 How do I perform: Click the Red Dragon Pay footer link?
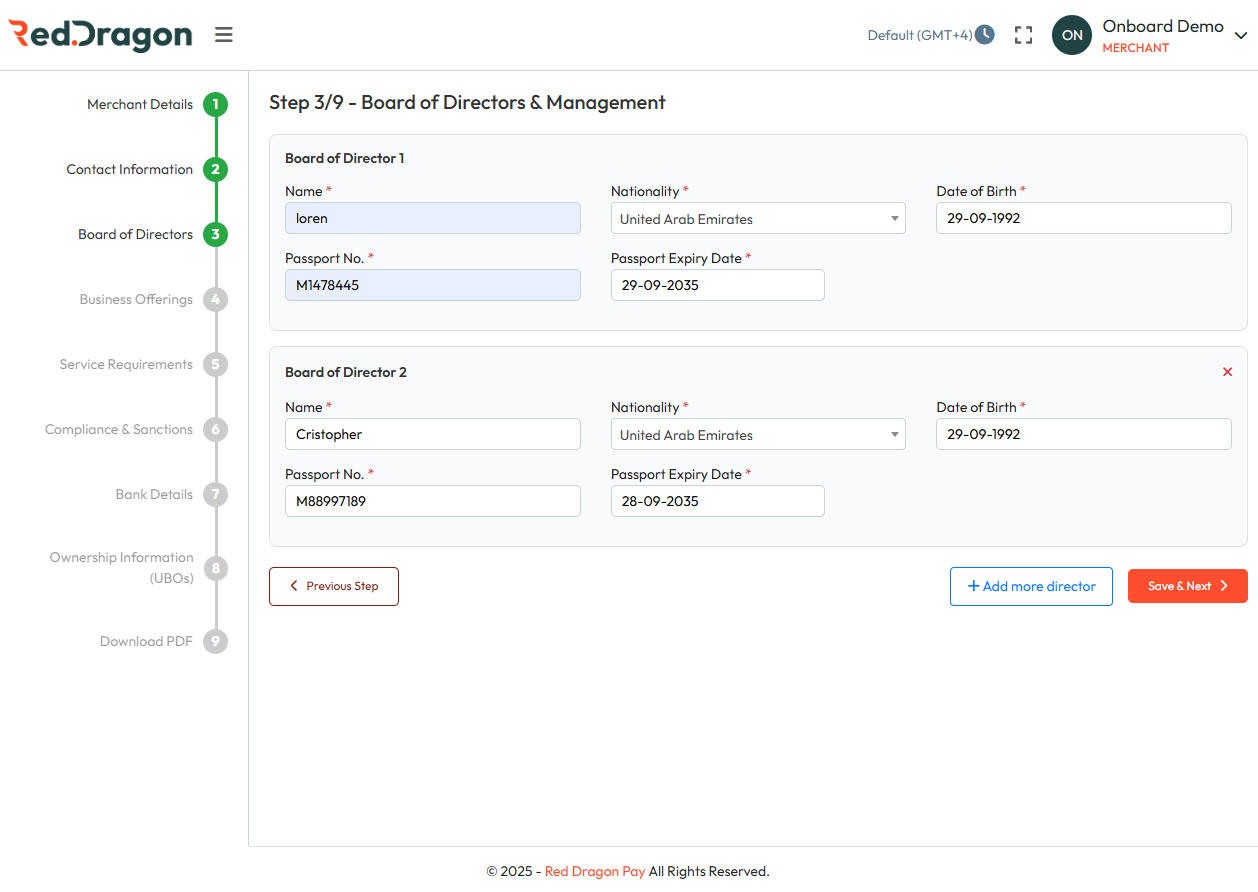click(595, 871)
